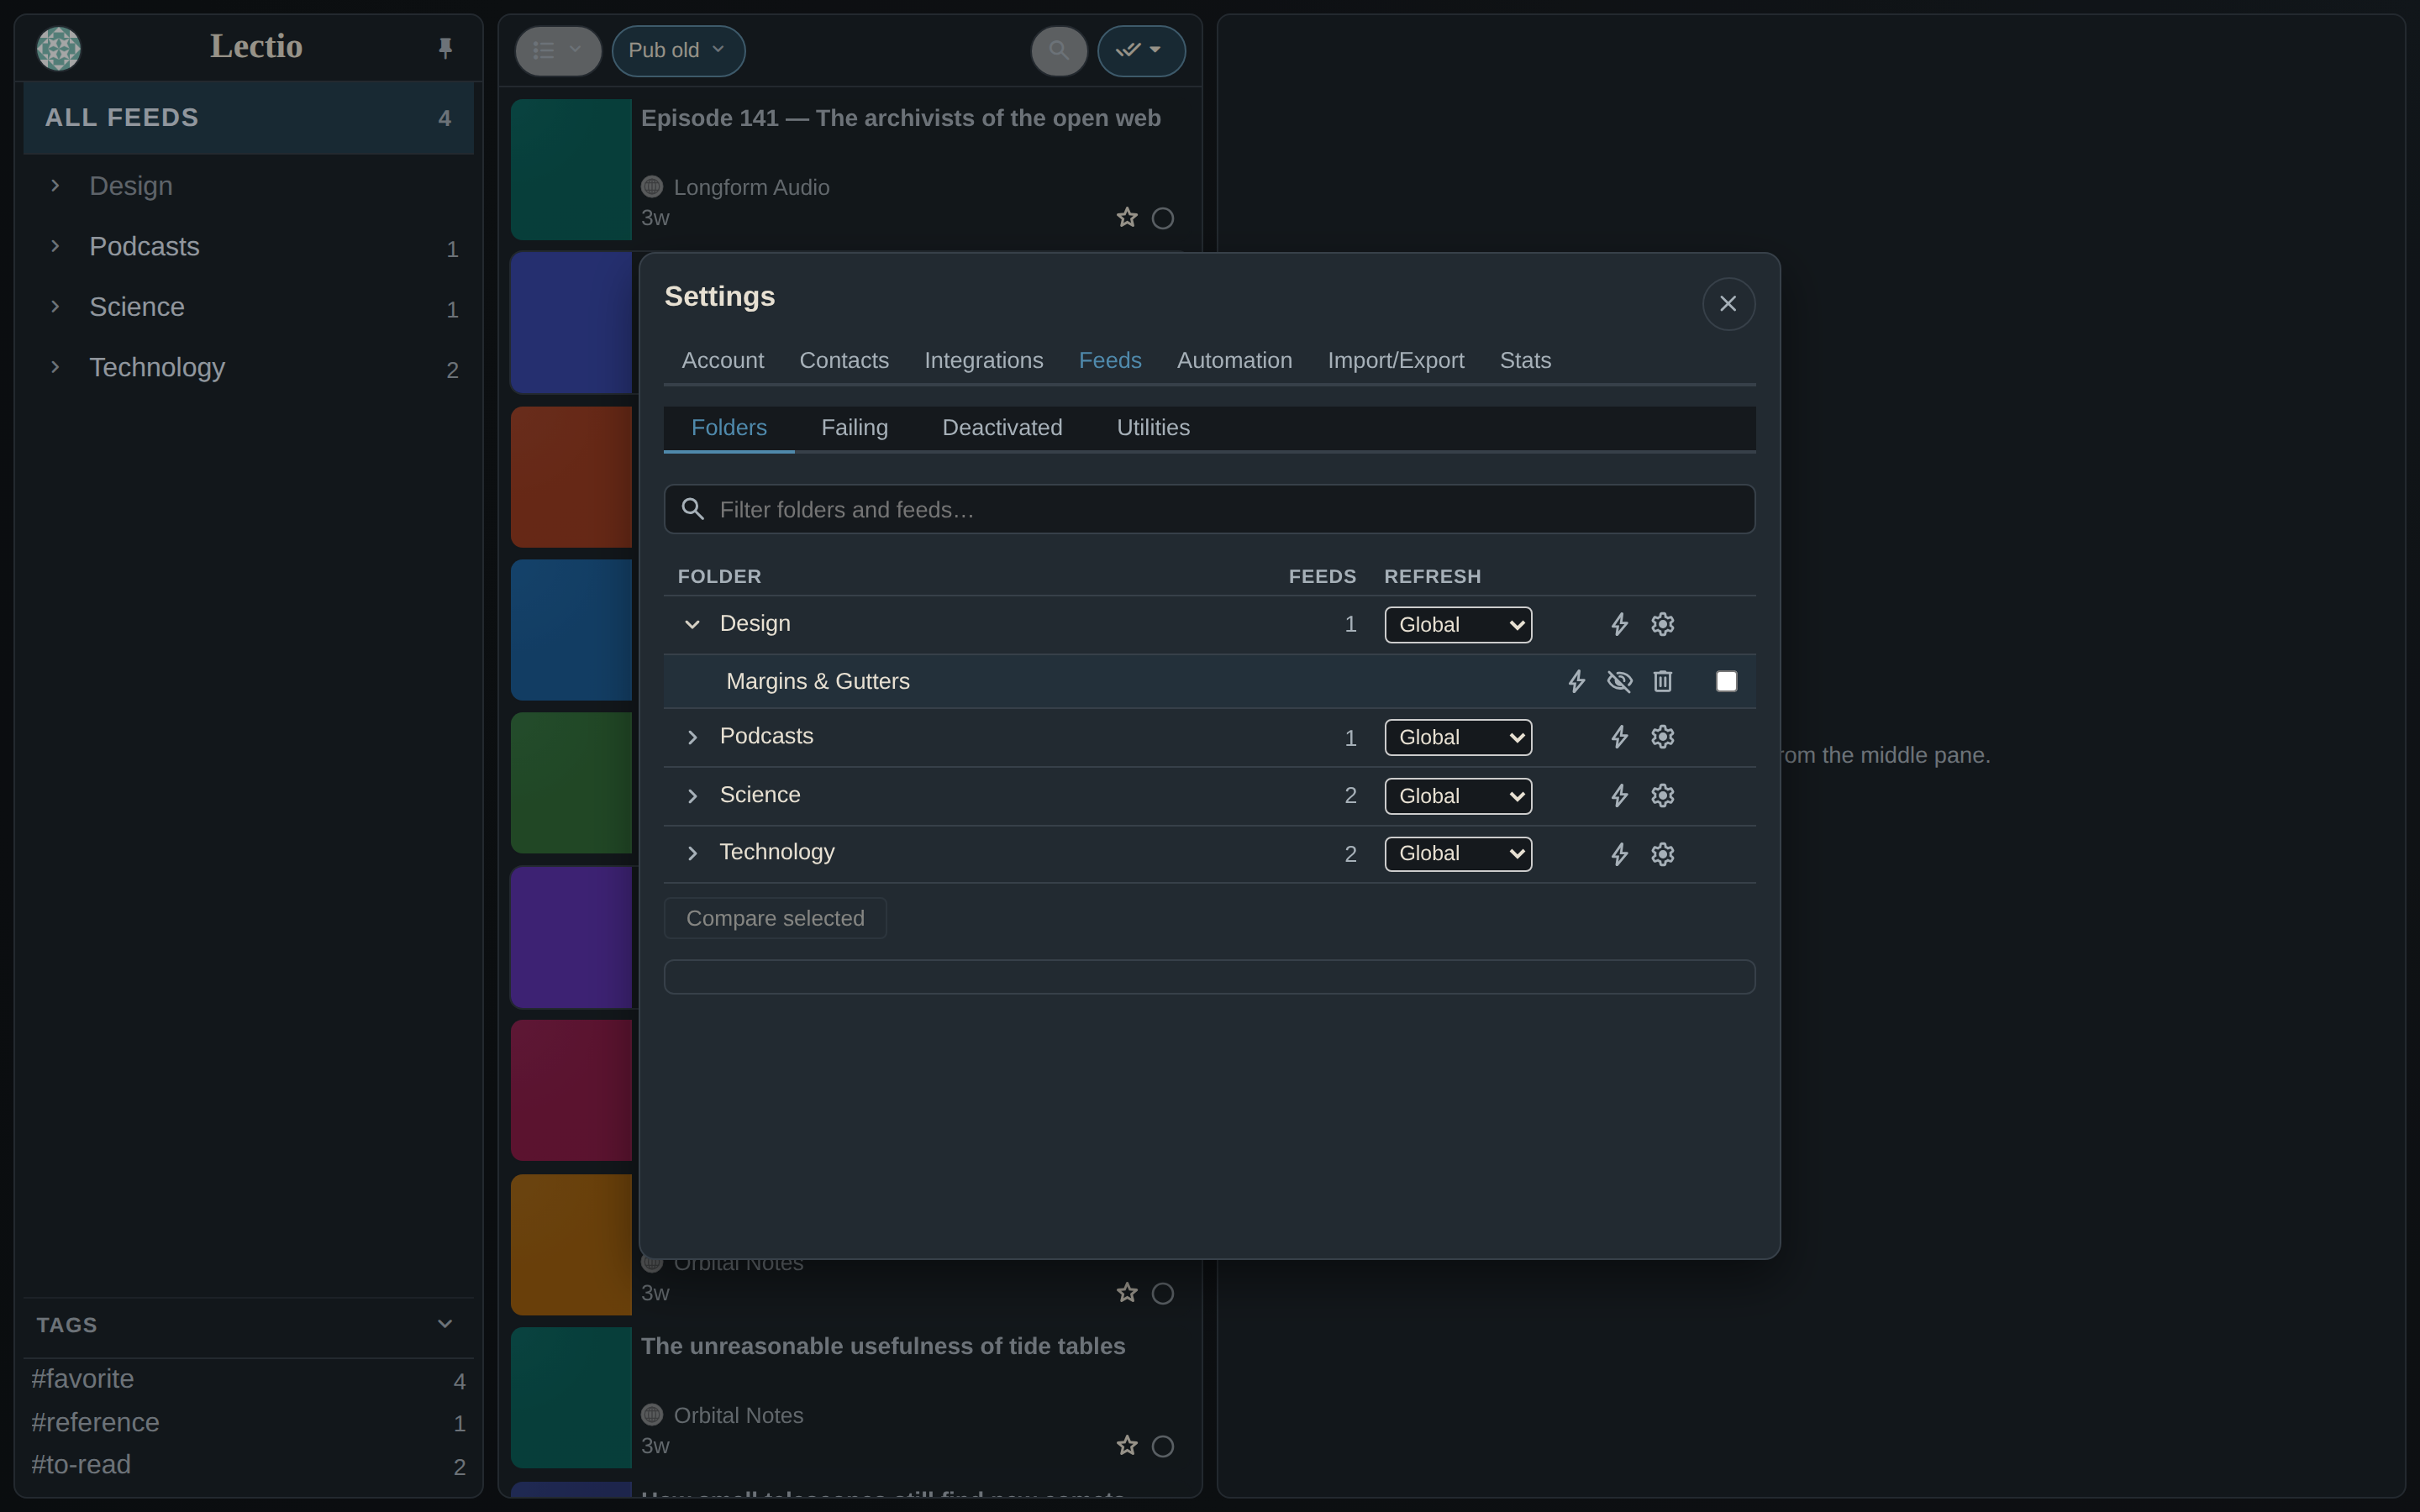Expand the Podcasts folder in settings
The image size is (2420, 1512).
click(x=692, y=737)
